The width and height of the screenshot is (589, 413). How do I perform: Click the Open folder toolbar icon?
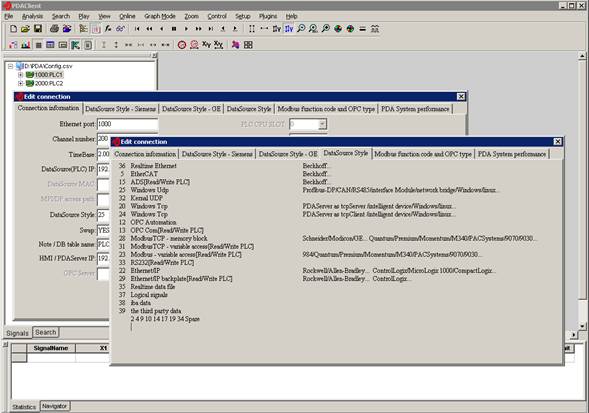pos(25,29)
